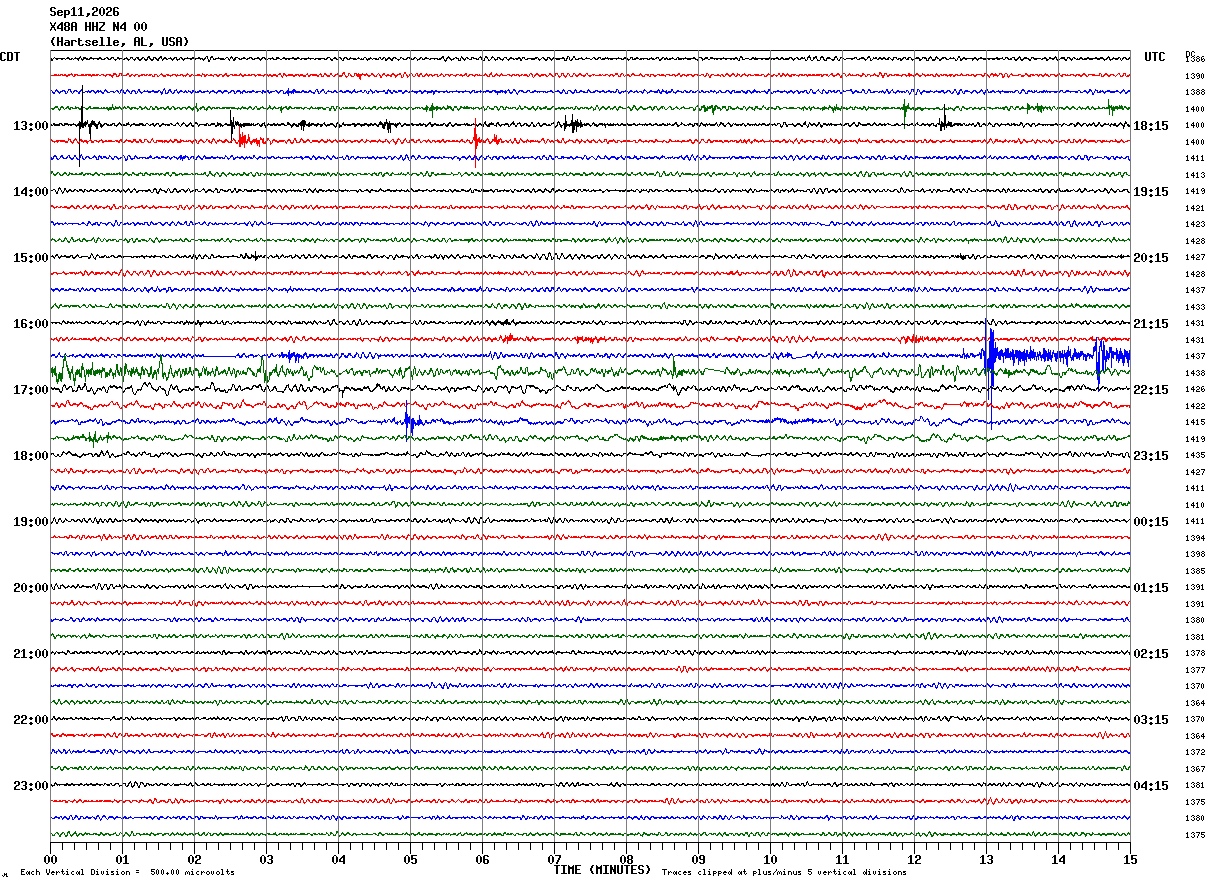Click the Each Vertical Division scale note
The height and width of the screenshot is (886, 1210).
pyautogui.click(x=127, y=873)
